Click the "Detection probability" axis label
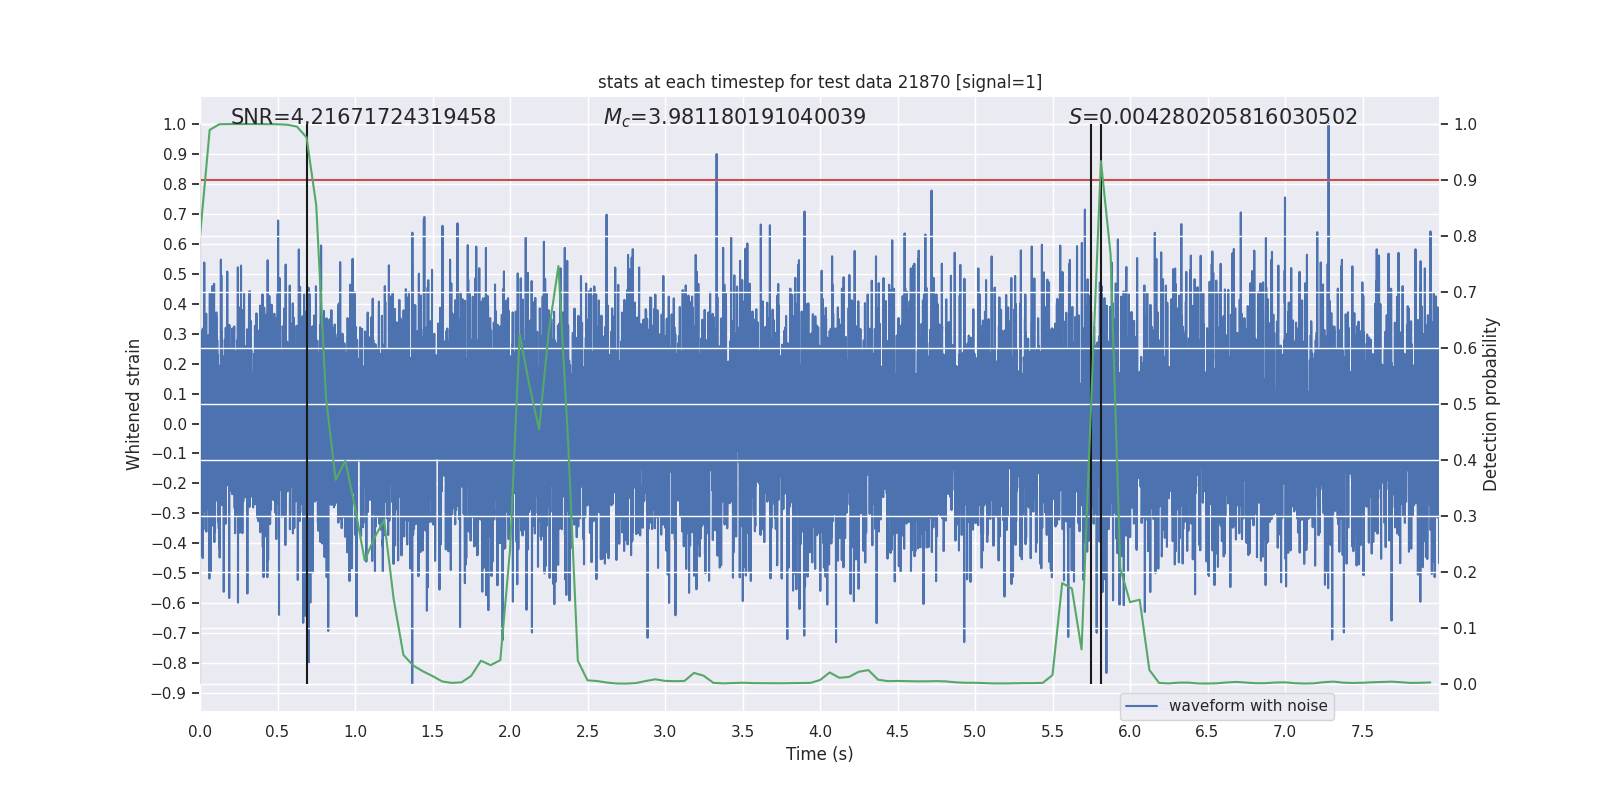Screen dimensions: 1600x800 pos(1491,404)
